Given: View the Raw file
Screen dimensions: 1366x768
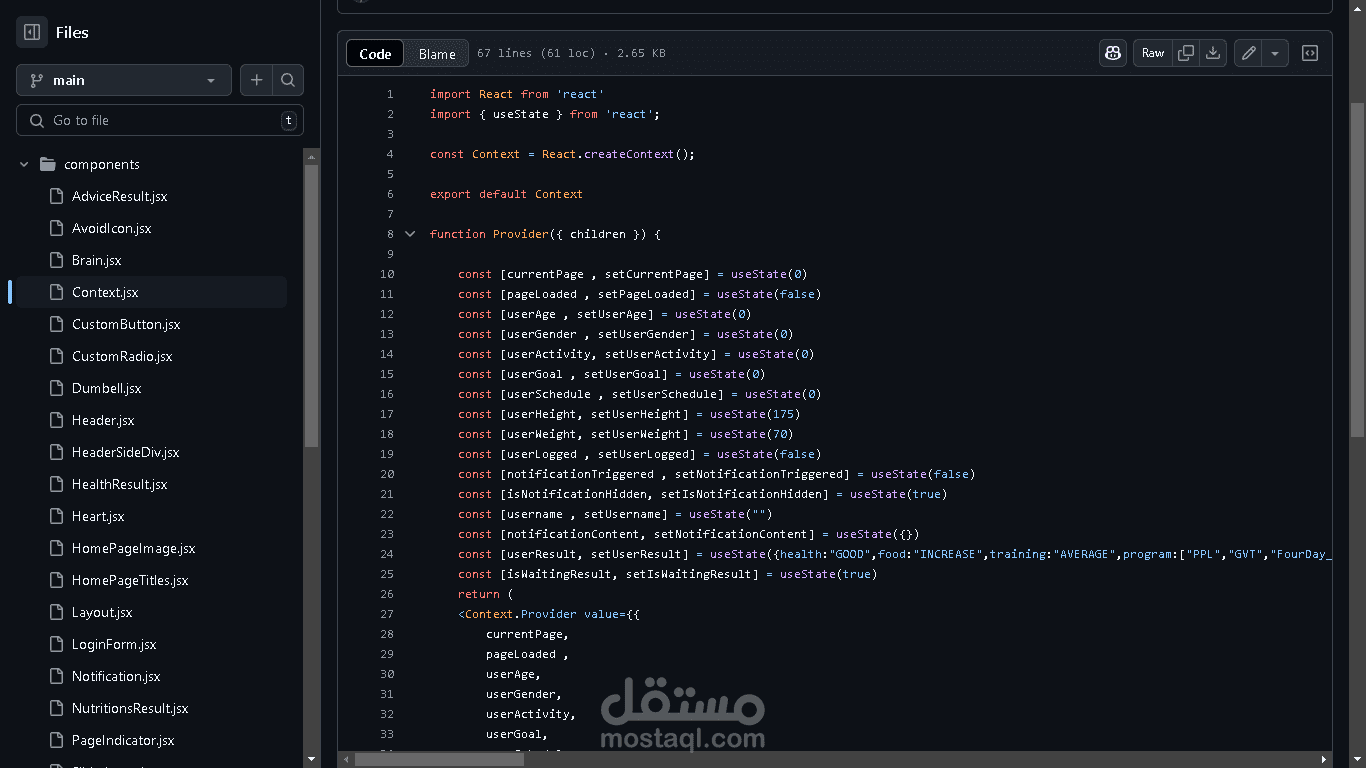Looking at the screenshot, I should click(1153, 53).
